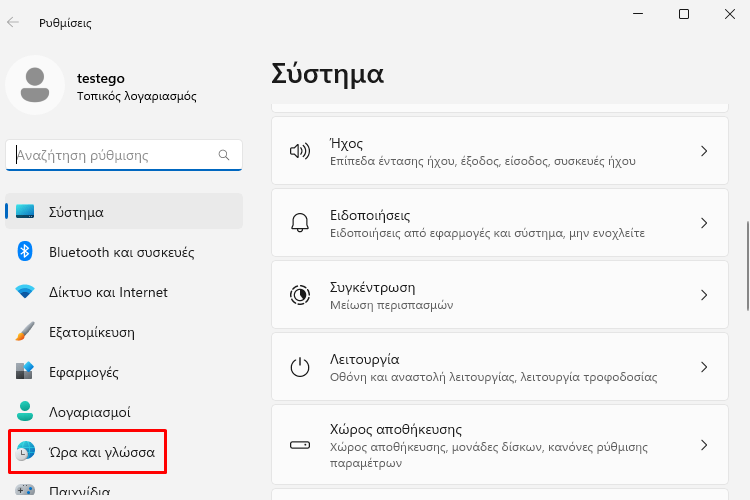Click the vertical scrollbar thumb
This screenshot has width=750, height=500.
tap(747, 266)
